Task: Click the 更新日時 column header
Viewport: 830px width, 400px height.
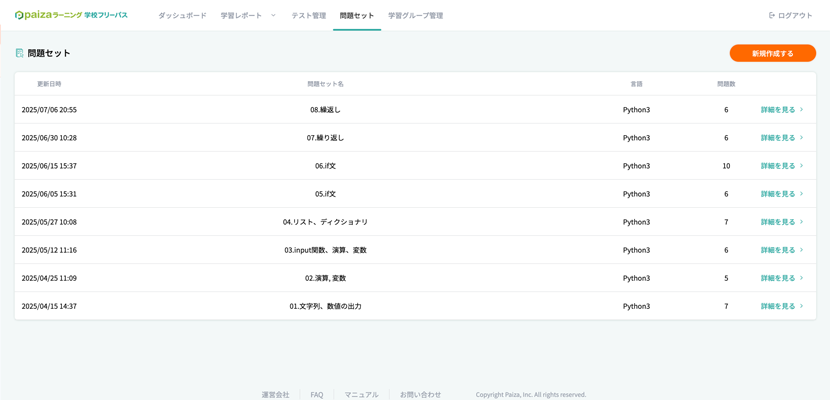Action: tap(49, 84)
